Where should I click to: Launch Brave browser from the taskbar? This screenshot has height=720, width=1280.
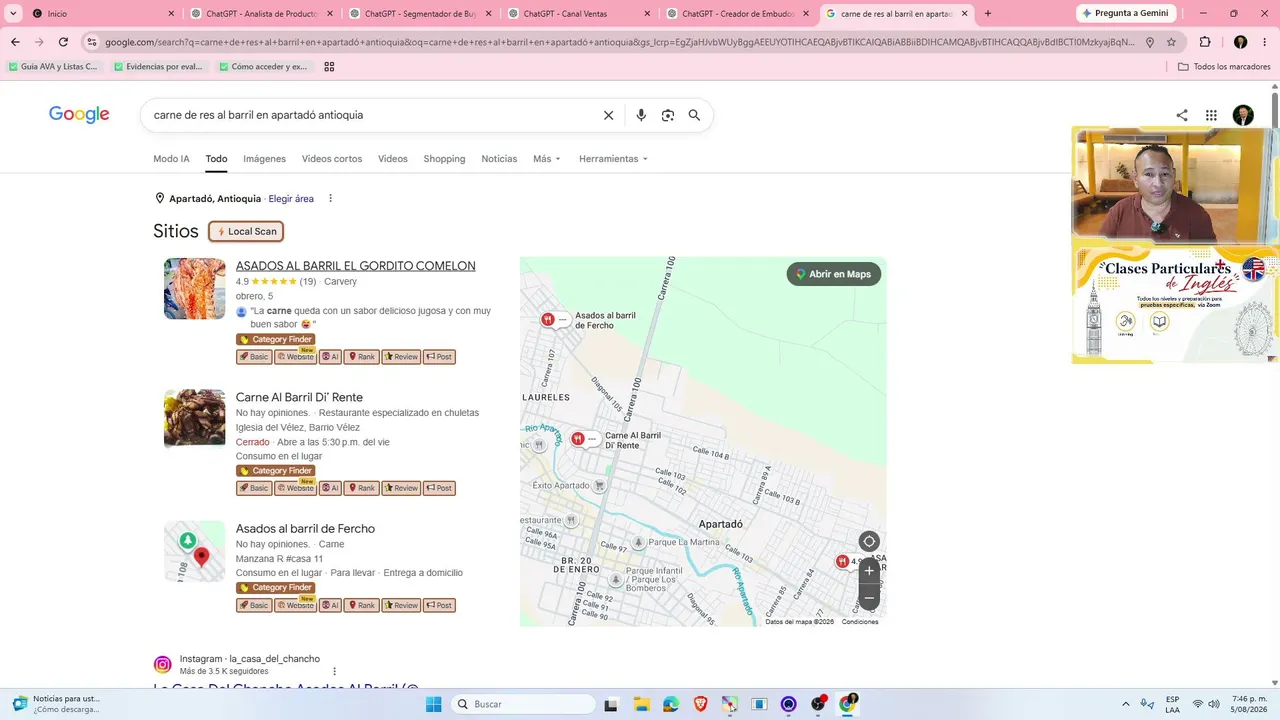tap(701, 704)
